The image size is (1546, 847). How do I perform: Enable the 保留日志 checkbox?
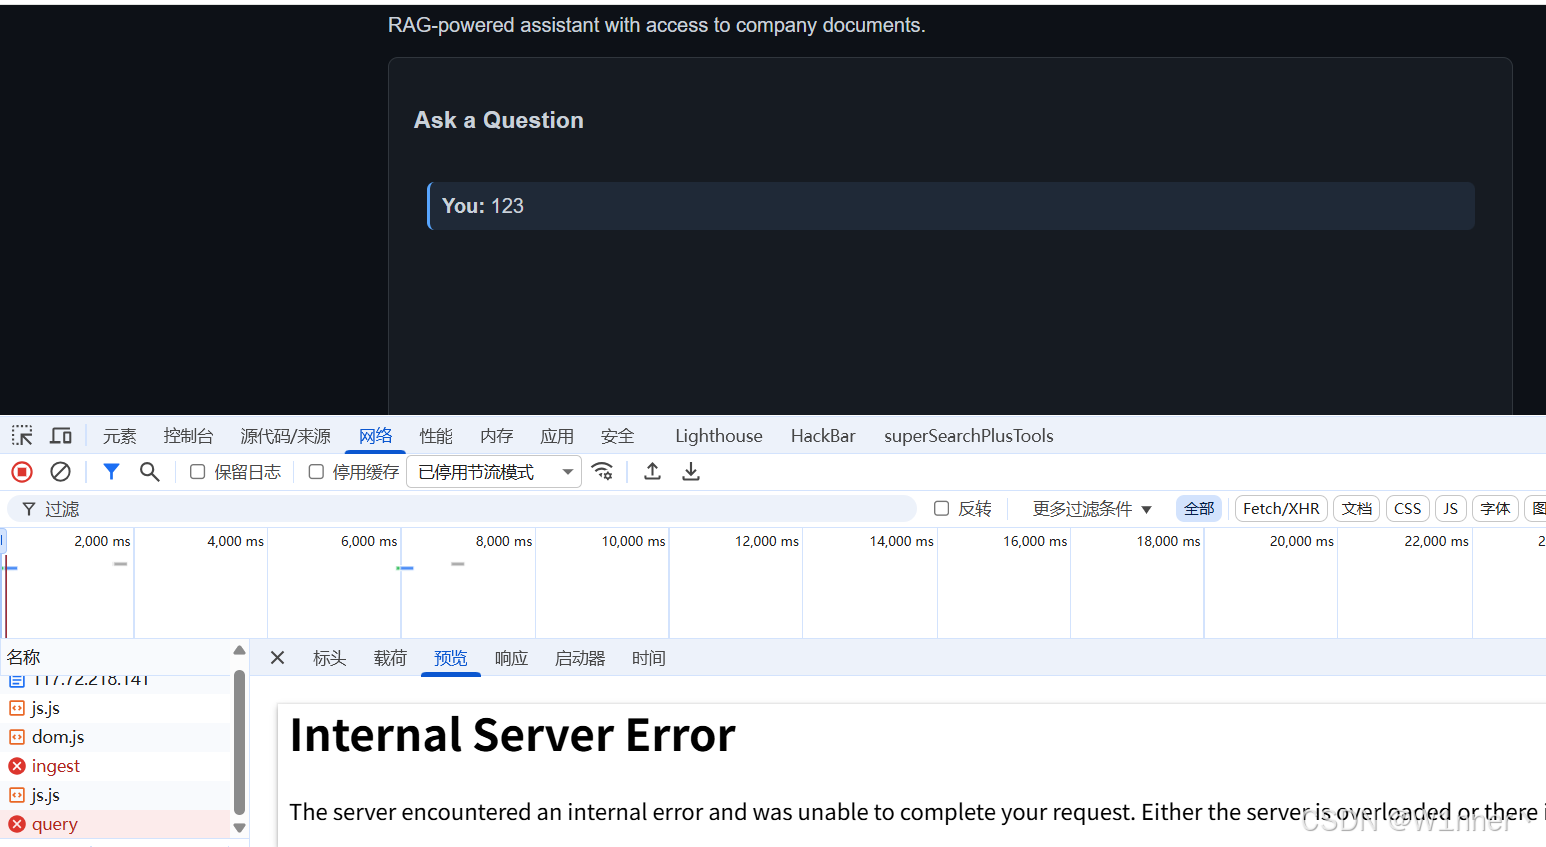[197, 472]
